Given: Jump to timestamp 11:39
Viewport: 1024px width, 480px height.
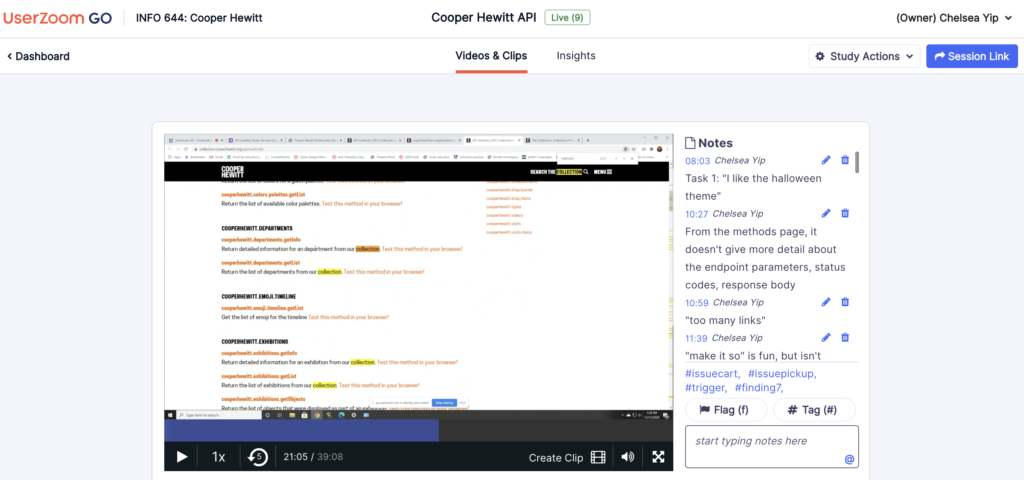Looking at the screenshot, I should click(x=696, y=338).
